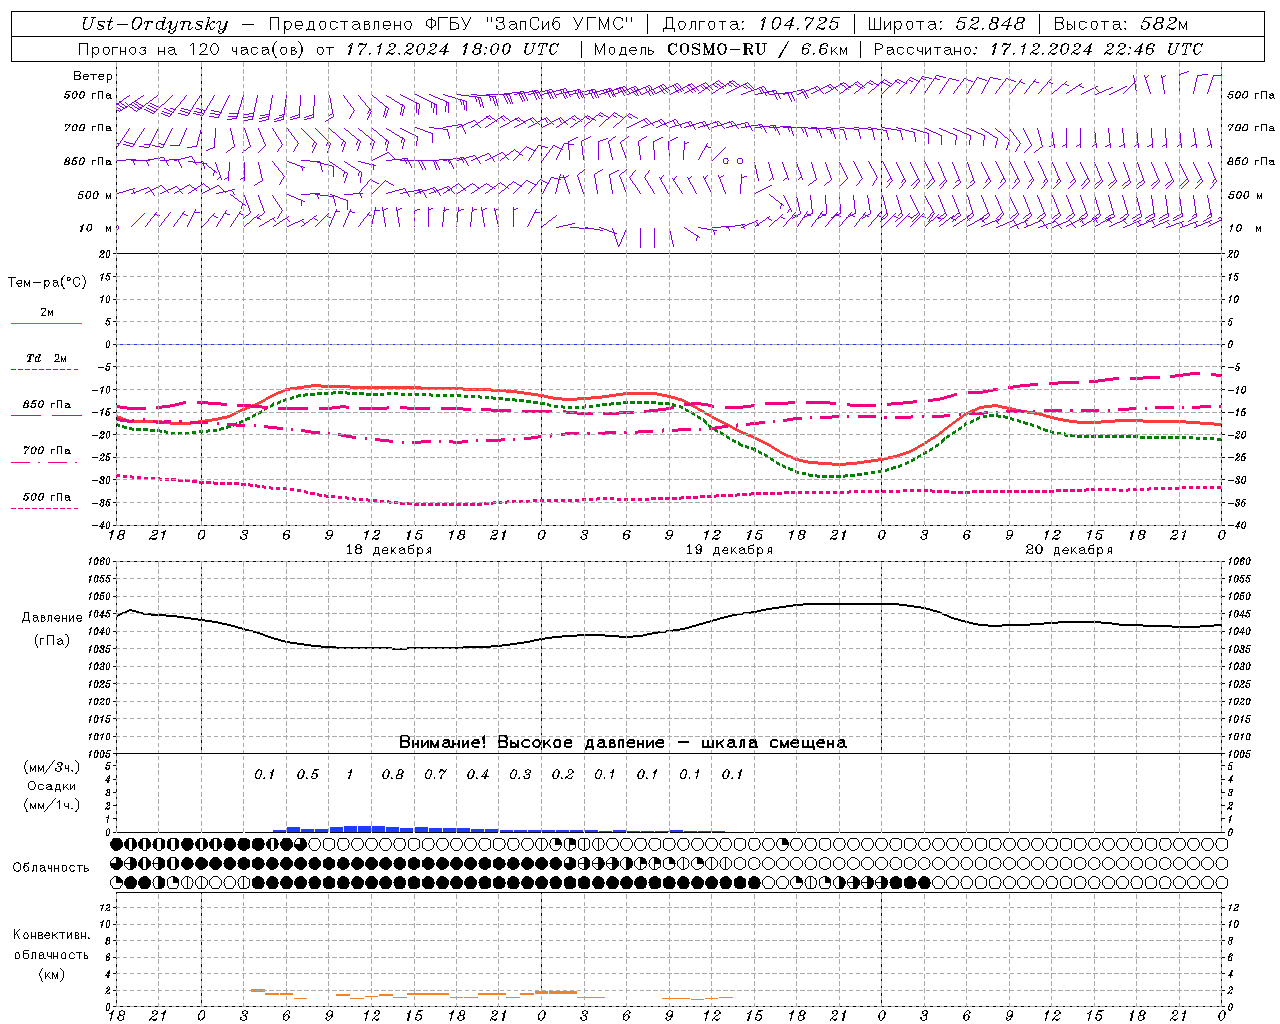
Task: Select the provider text "ЗапСиб УГМС"
Action: click(x=558, y=25)
